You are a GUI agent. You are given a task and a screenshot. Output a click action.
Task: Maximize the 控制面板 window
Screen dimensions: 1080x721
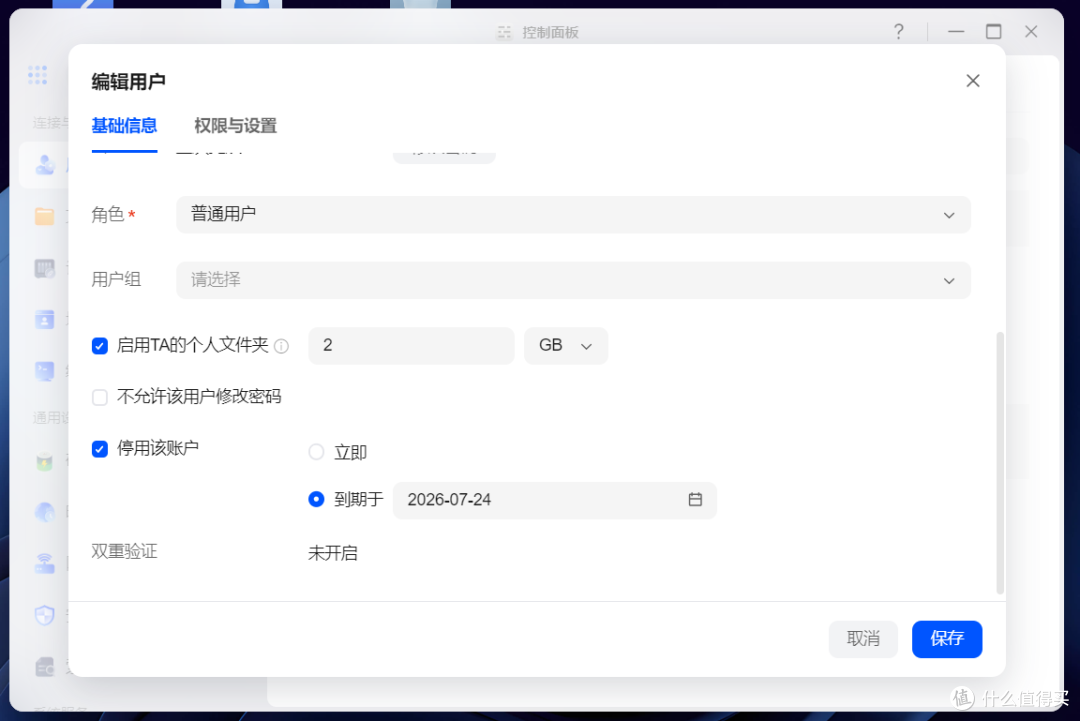(993, 32)
